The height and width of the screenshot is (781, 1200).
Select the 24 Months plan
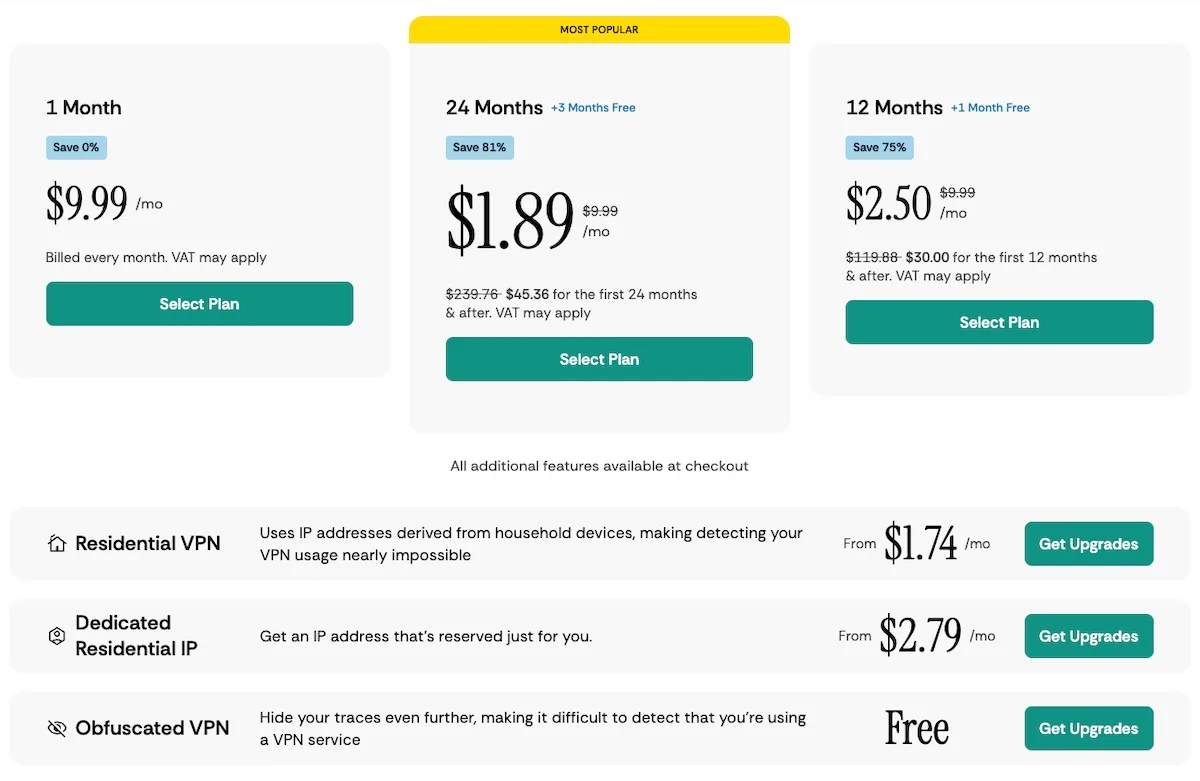599,359
